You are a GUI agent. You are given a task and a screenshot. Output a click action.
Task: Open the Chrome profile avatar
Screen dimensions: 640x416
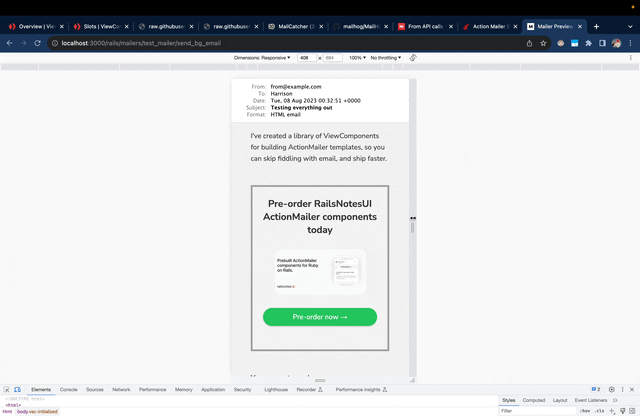tap(616, 43)
